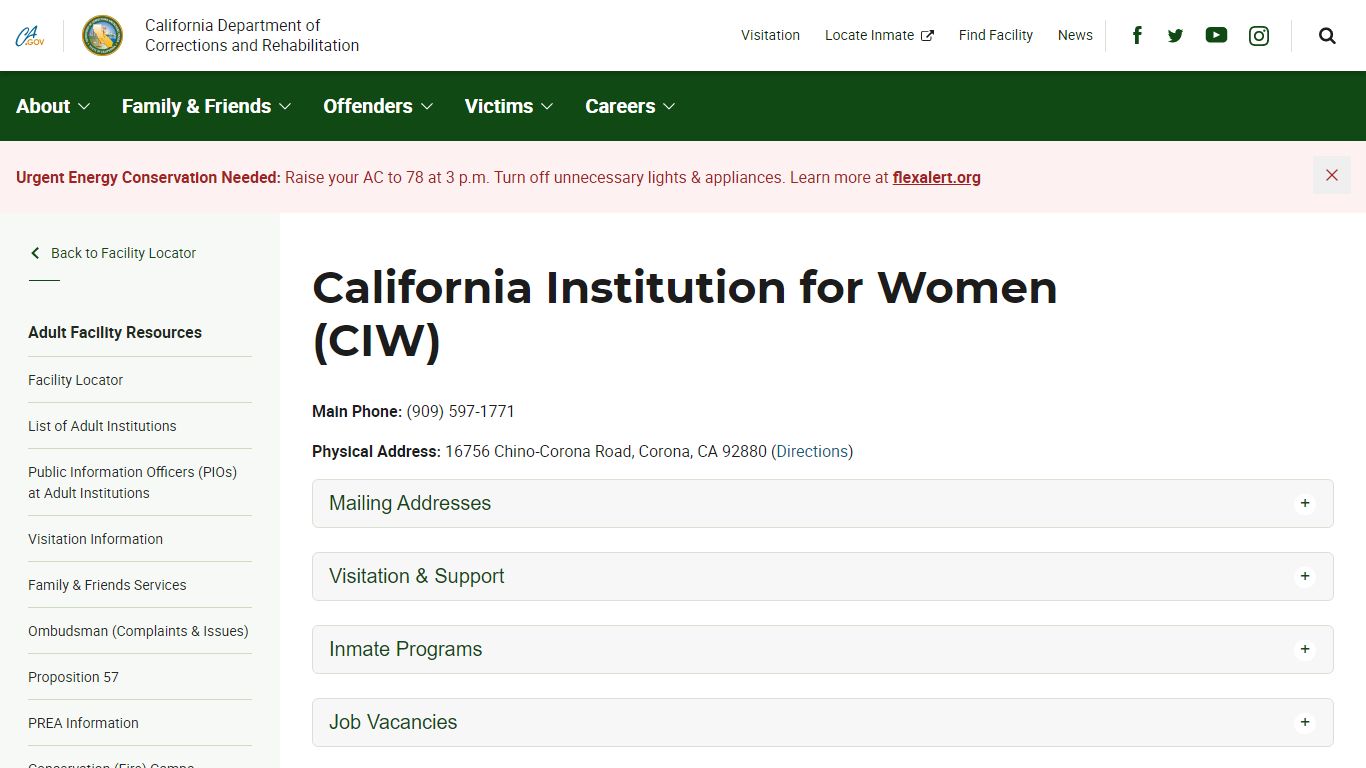Expand the Mailing Addresses section

pos(822,503)
